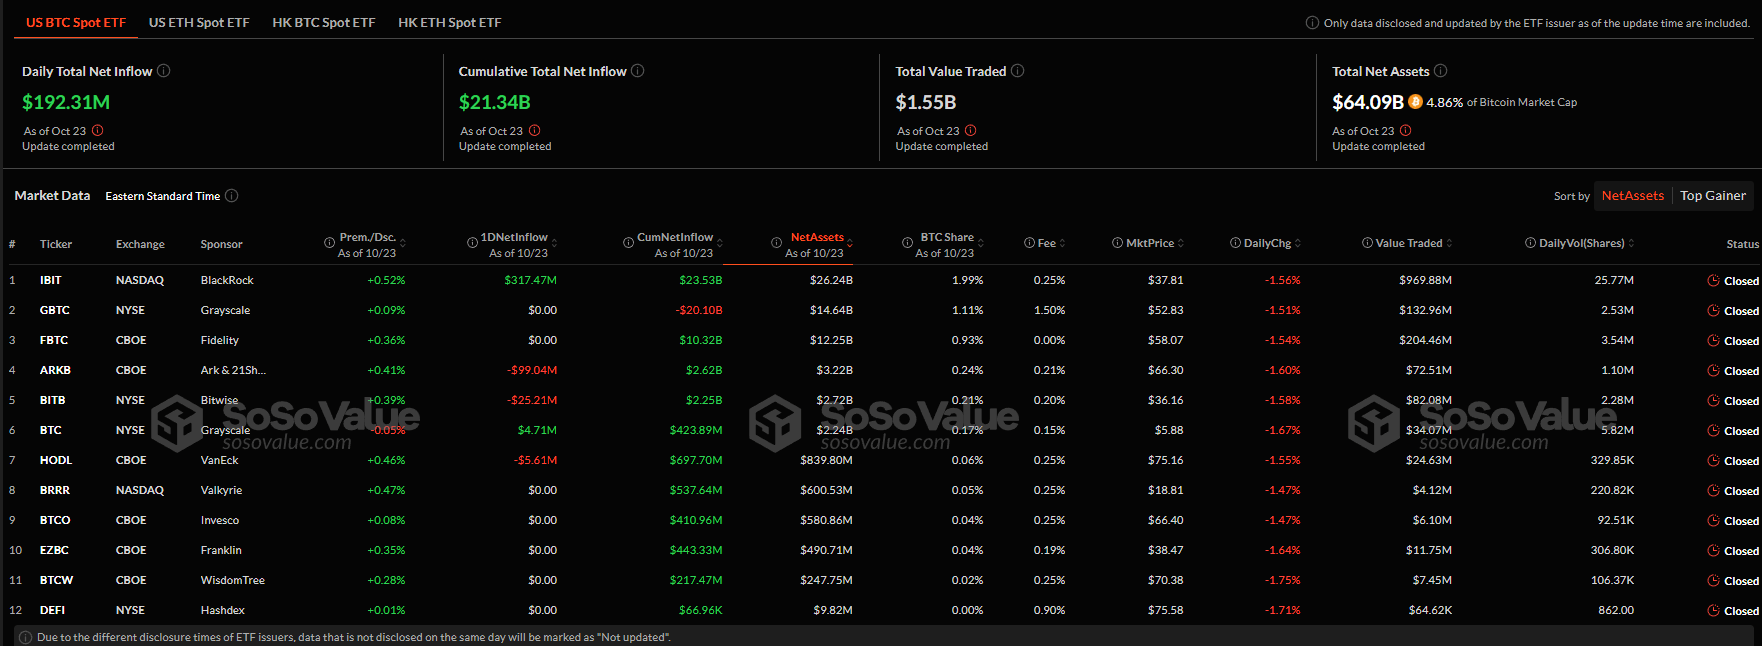Open the BRRR ticker
Image resolution: width=1762 pixels, height=646 pixels.
[x=55, y=490]
